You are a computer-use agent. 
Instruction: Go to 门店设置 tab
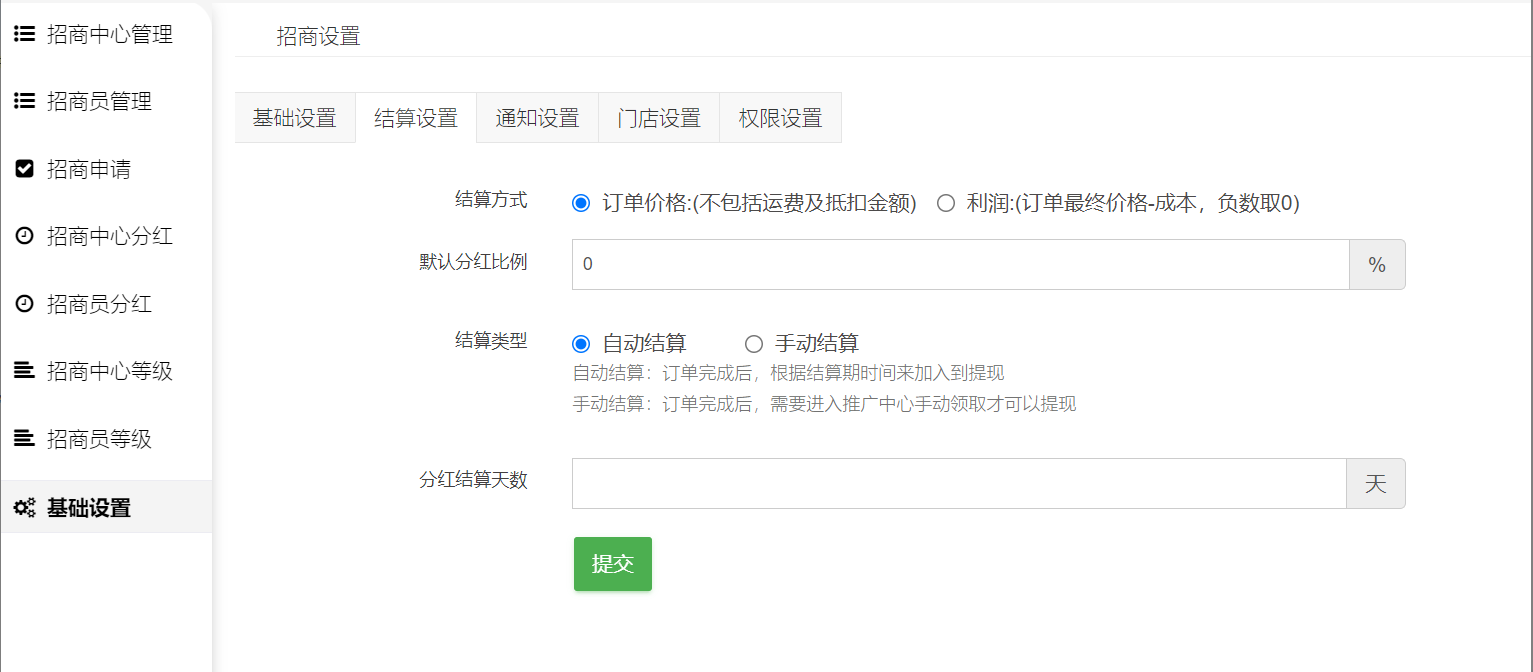[658, 118]
